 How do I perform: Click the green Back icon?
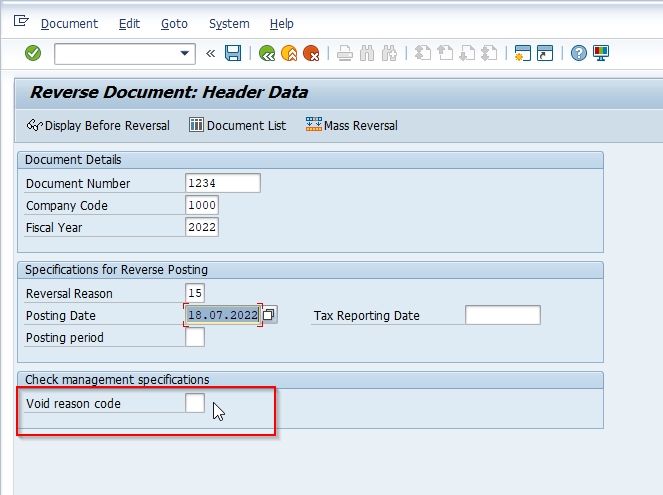coord(266,54)
